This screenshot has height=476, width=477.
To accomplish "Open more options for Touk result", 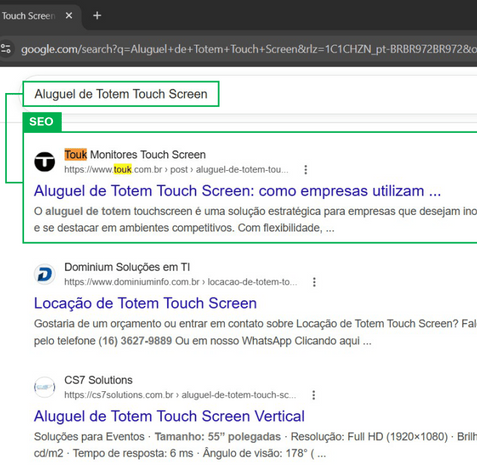I will coord(306,170).
